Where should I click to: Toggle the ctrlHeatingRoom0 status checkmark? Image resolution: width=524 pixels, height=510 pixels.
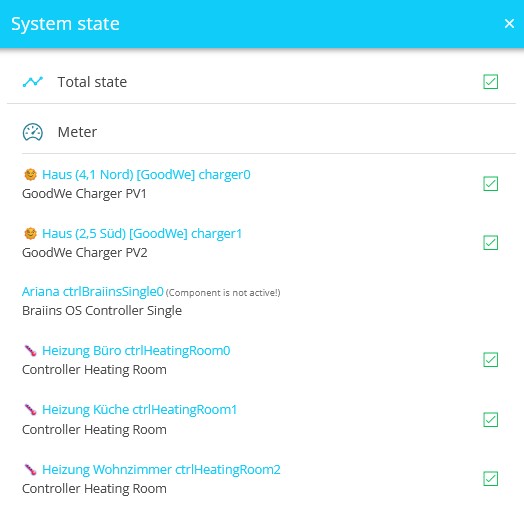[x=491, y=360]
